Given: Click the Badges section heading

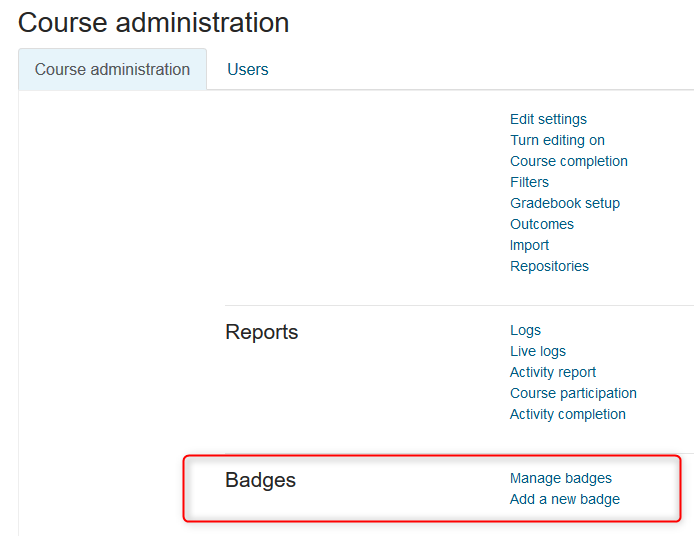Looking at the screenshot, I should point(261,480).
